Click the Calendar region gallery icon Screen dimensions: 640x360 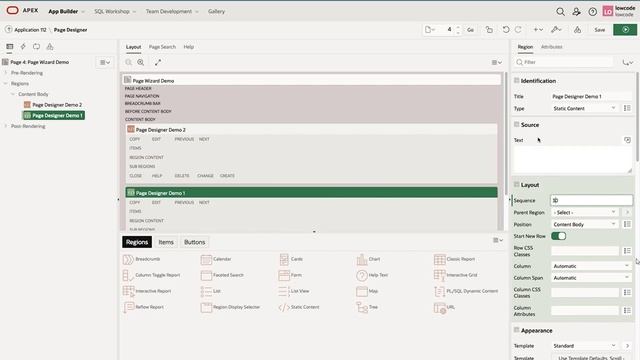point(206,260)
